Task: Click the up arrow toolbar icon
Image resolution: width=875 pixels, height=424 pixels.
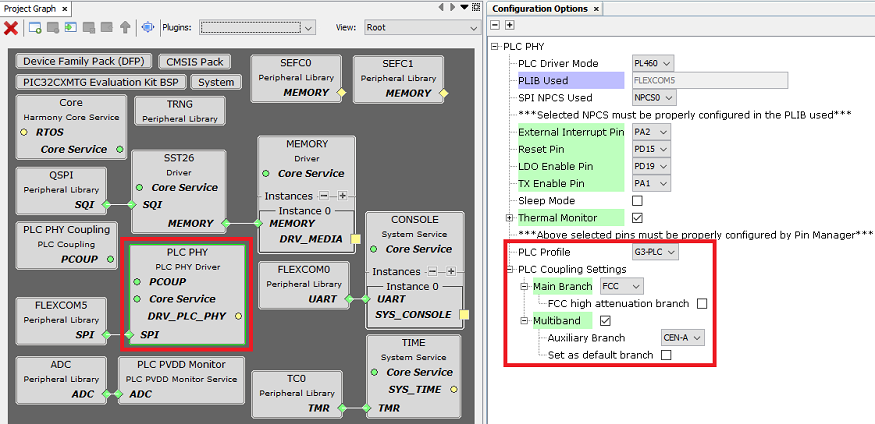Action: [125, 28]
